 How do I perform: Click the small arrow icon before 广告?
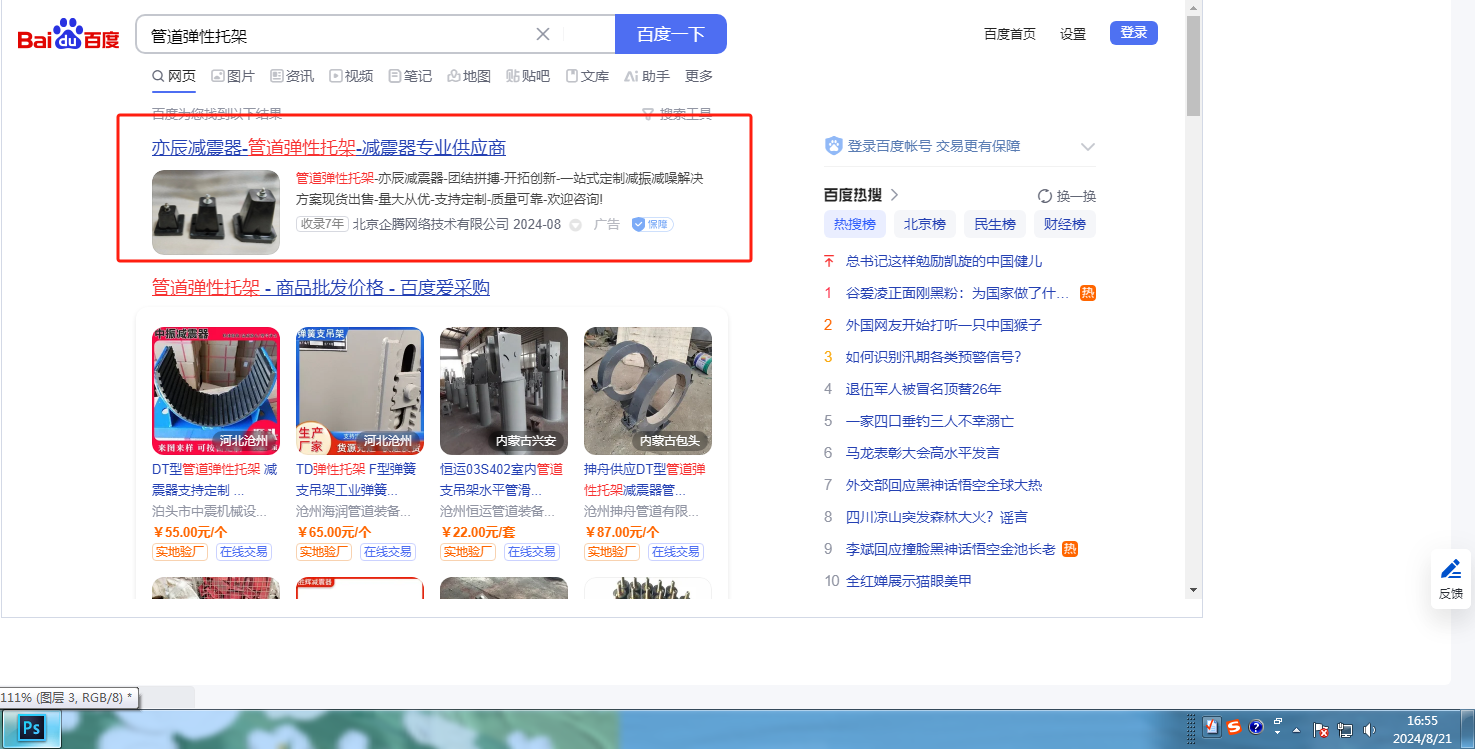click(x=576, y=225)
